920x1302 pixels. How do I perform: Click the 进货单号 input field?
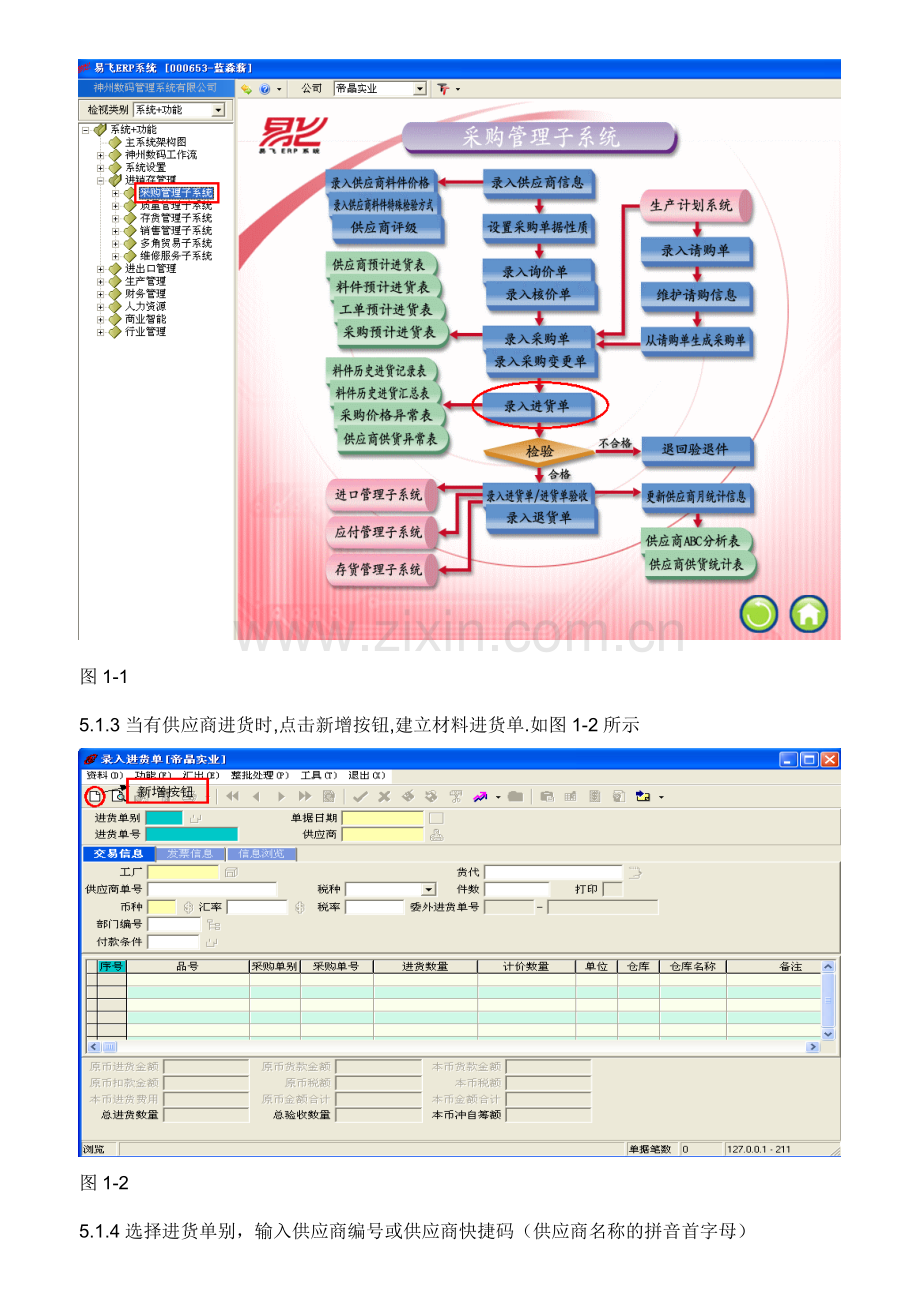[x=192, y=834]
